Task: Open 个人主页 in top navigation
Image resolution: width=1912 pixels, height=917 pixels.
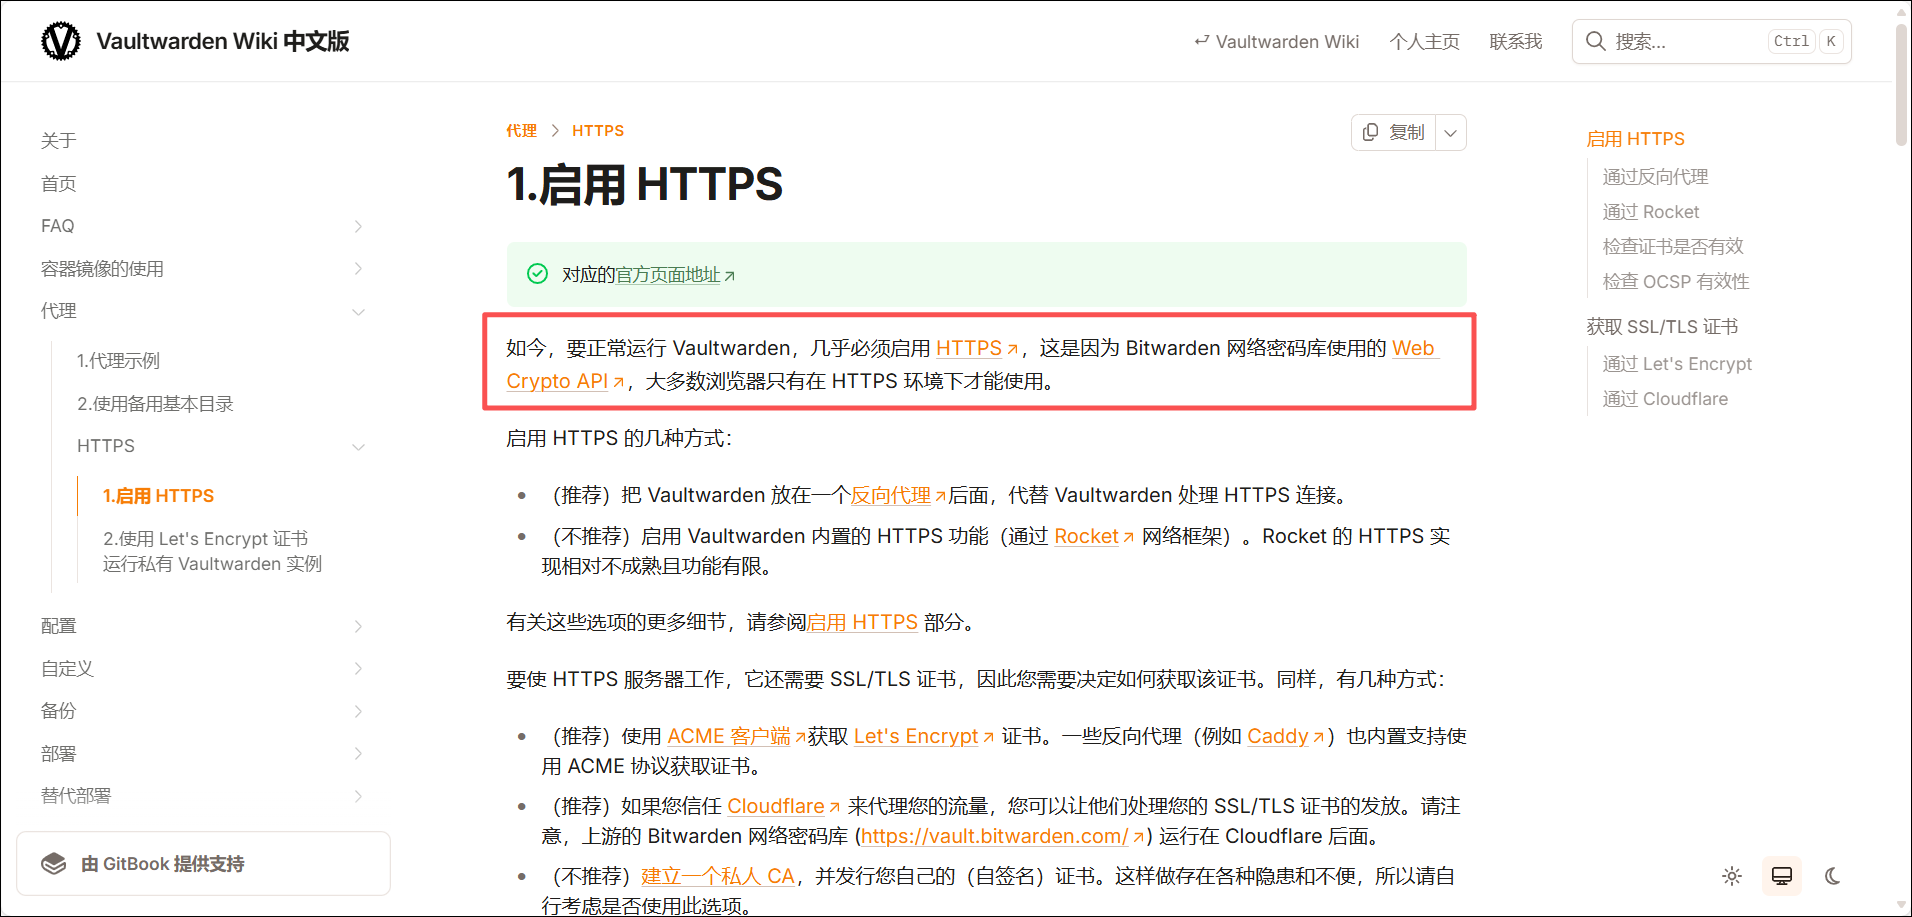Action: tap(1424, 42)
